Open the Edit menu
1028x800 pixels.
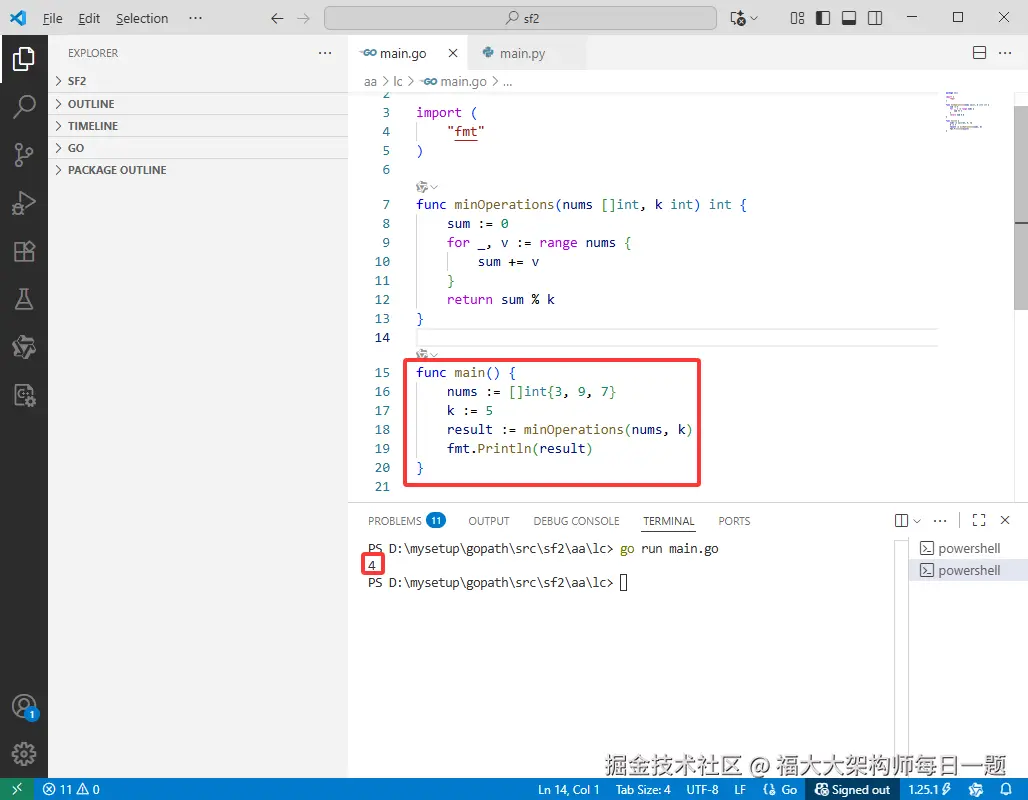coord(89,18)
